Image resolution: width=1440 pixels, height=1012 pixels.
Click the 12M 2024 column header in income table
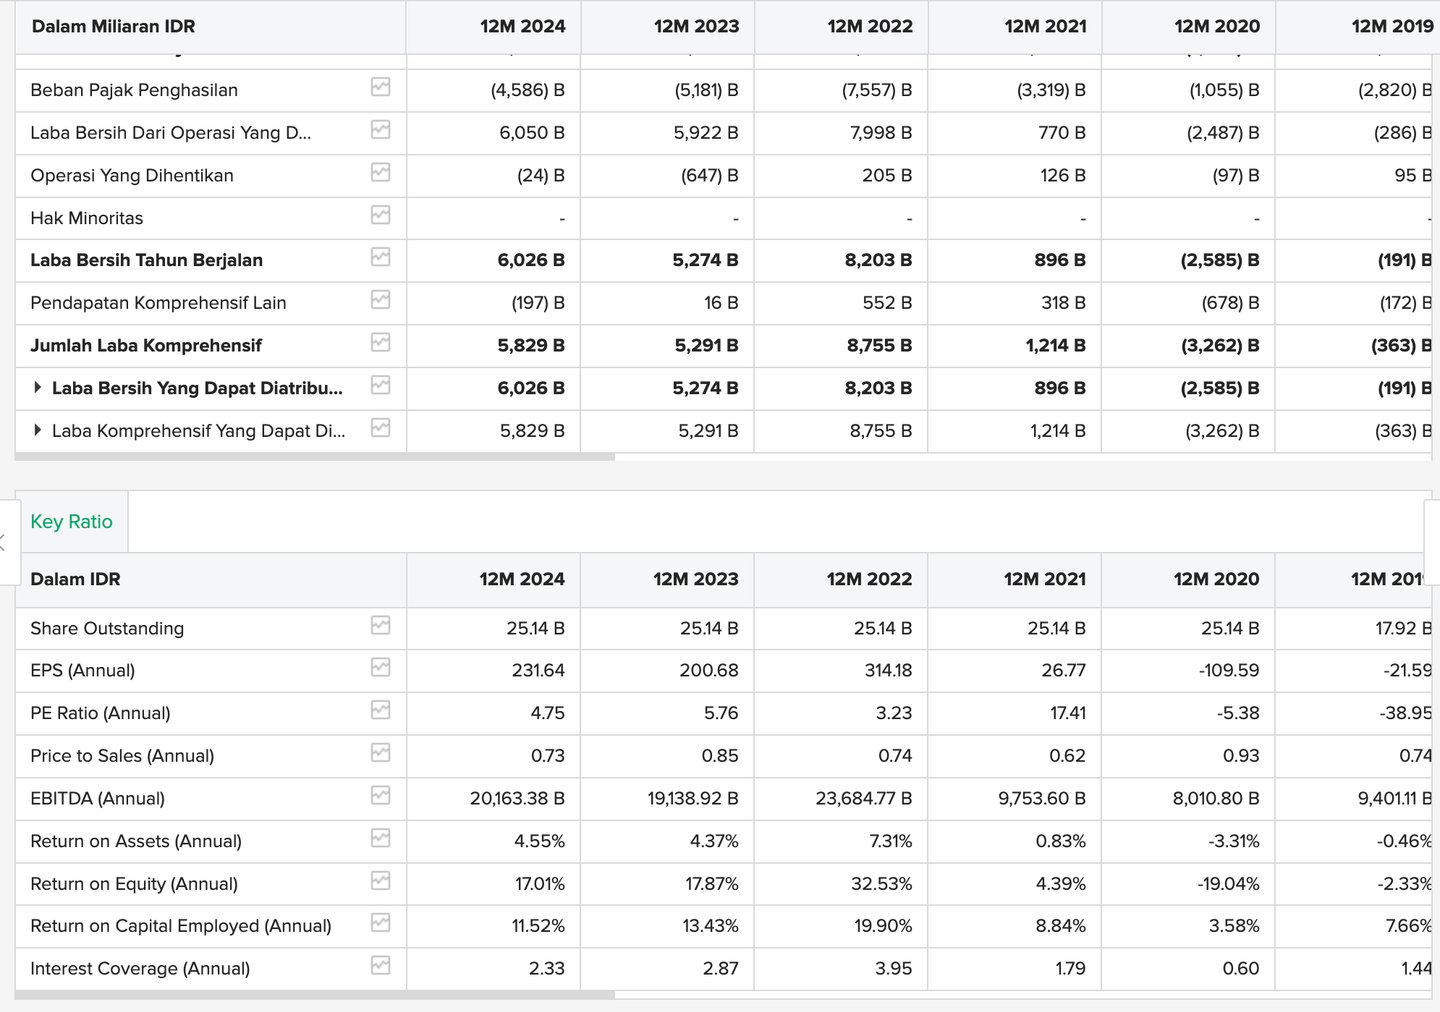522,26
